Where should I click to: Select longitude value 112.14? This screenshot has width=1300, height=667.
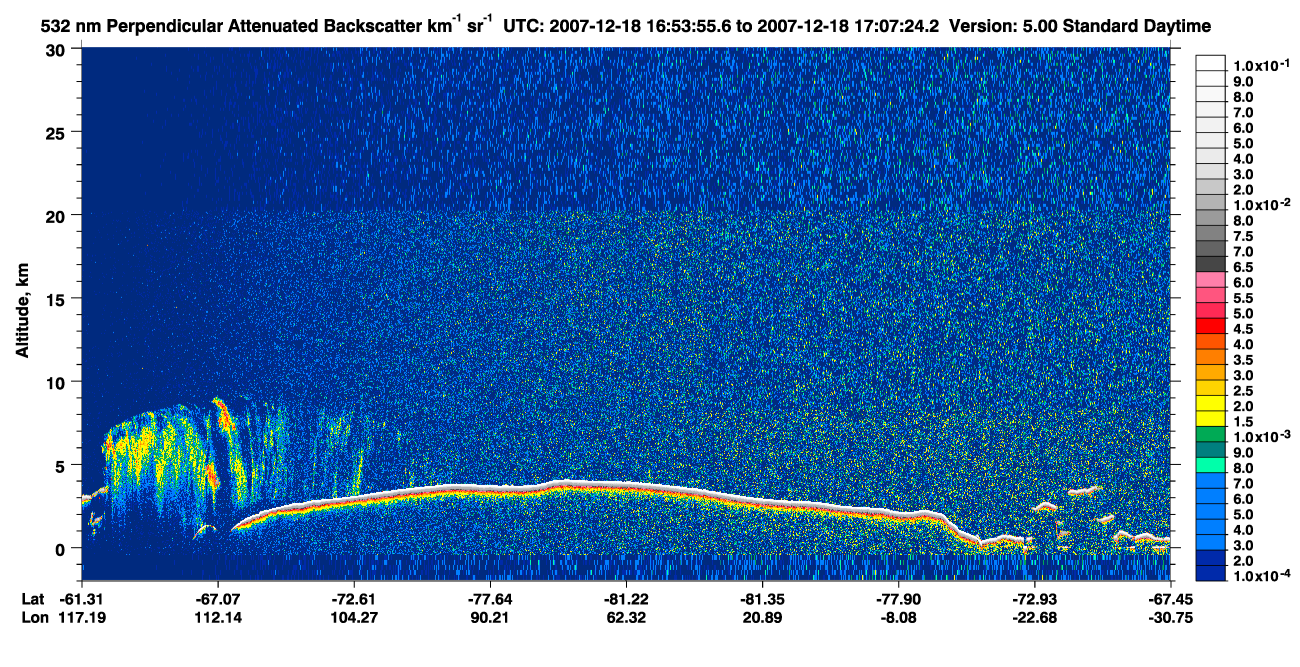click(x=218, y=617)
